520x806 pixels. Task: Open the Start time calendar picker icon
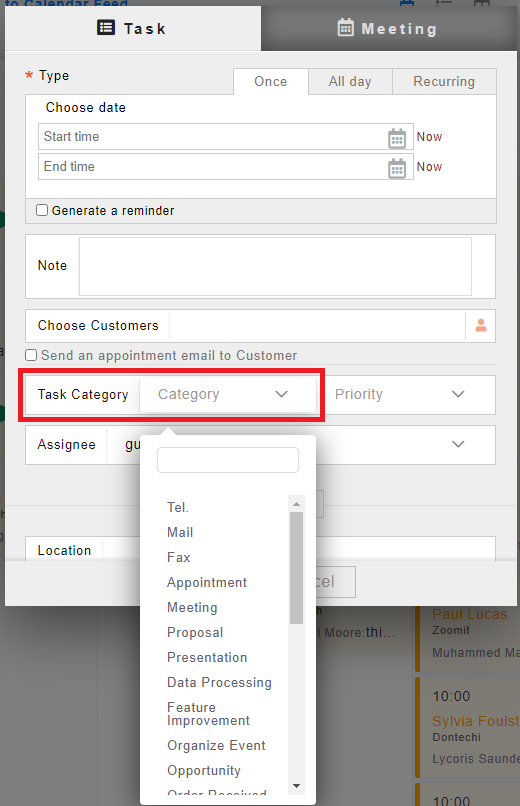(x=397, y=138)
